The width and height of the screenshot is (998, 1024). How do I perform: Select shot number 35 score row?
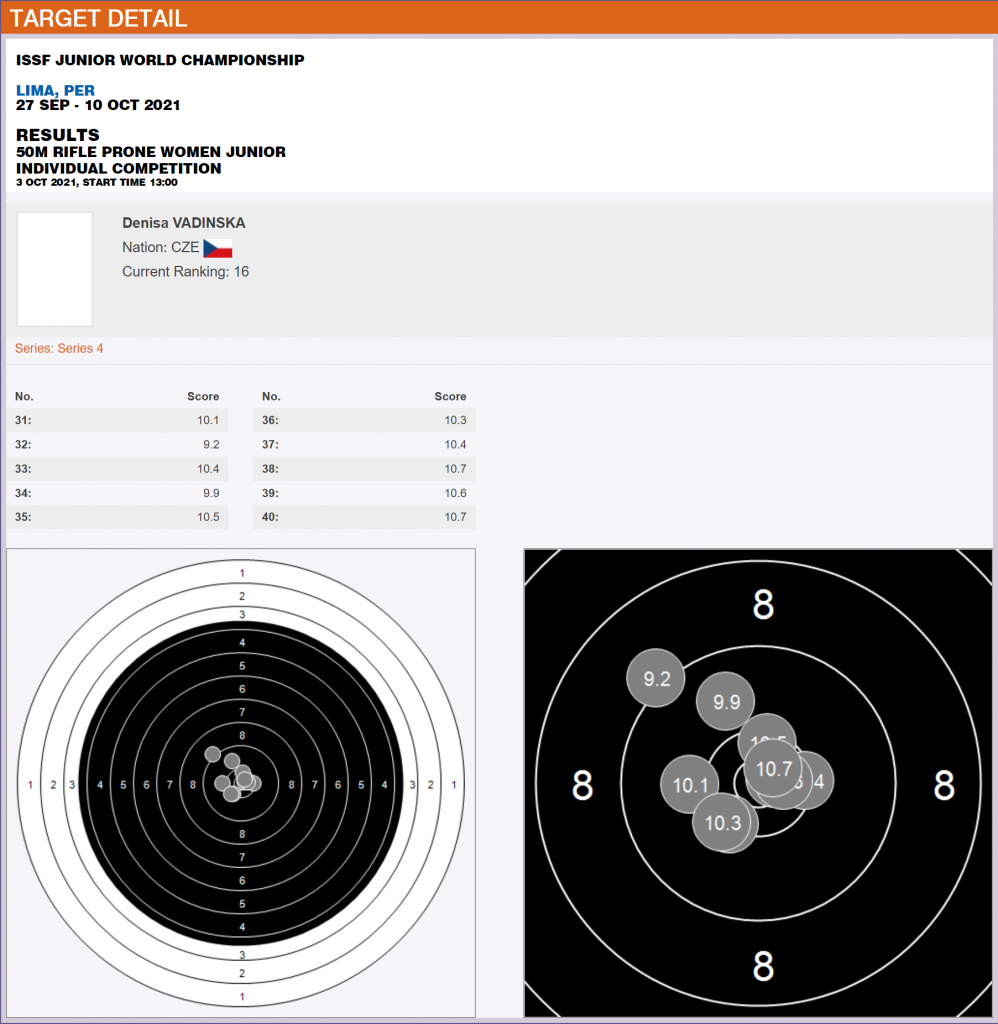118,517
